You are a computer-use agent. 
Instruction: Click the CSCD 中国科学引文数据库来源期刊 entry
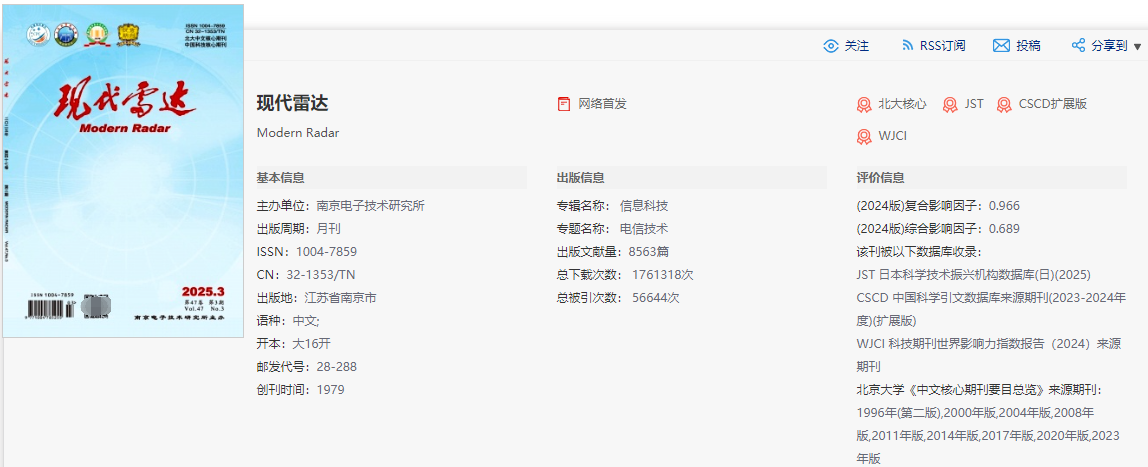click(991, 309)
